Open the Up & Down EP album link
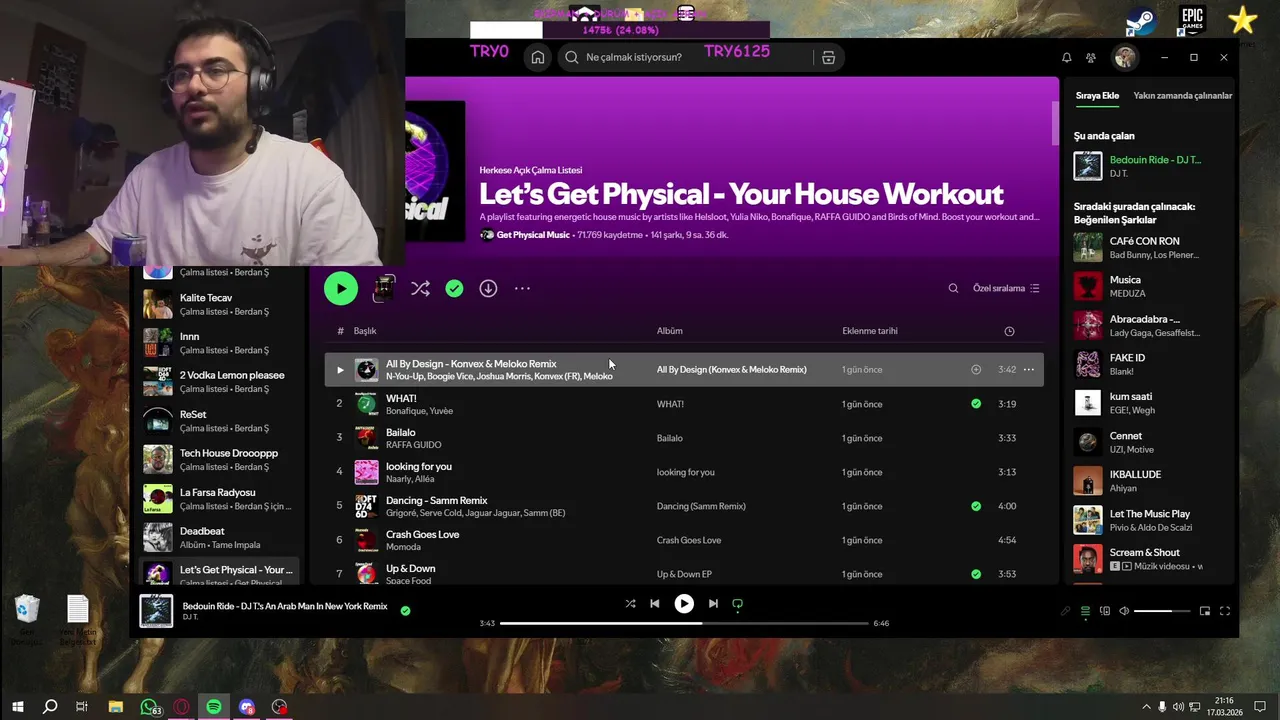Screen dimensions: 1280x720 (684, 574)
